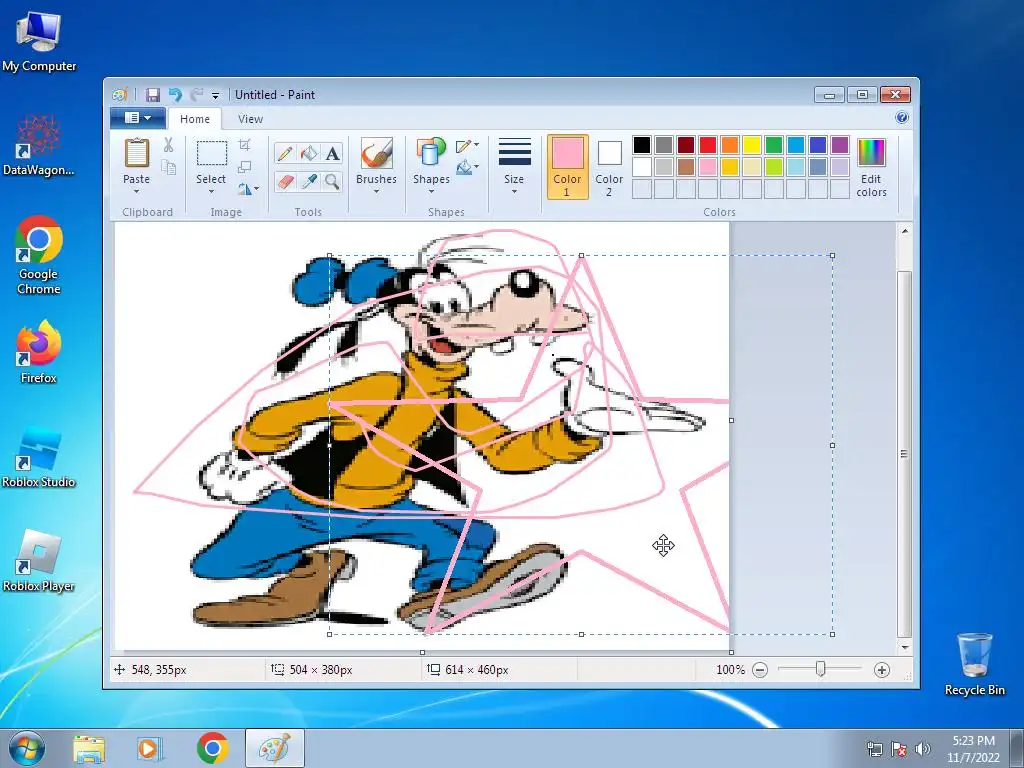Image resolution: width=1024 pixels, height=768 pixels.
Task: Click the Redo arrow in quick access toolbar
Action: click(x=197, y=95)
